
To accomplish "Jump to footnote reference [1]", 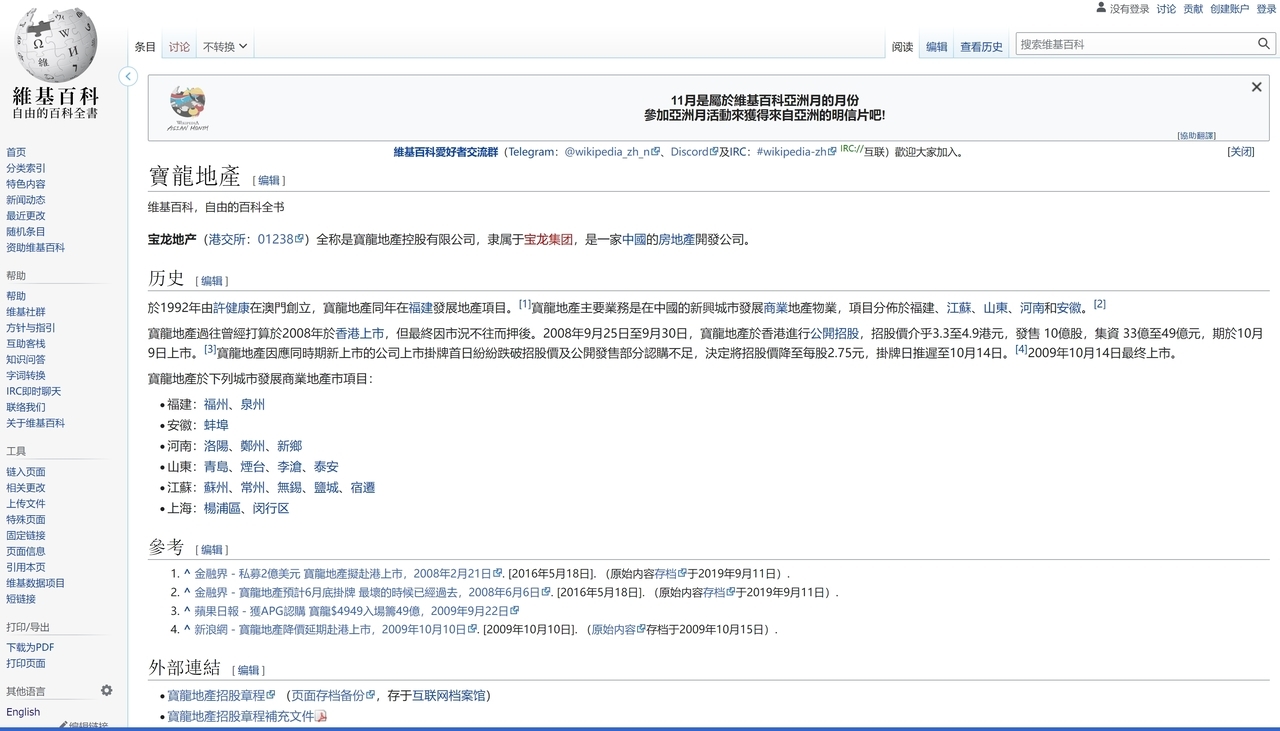I will point(525,304).
